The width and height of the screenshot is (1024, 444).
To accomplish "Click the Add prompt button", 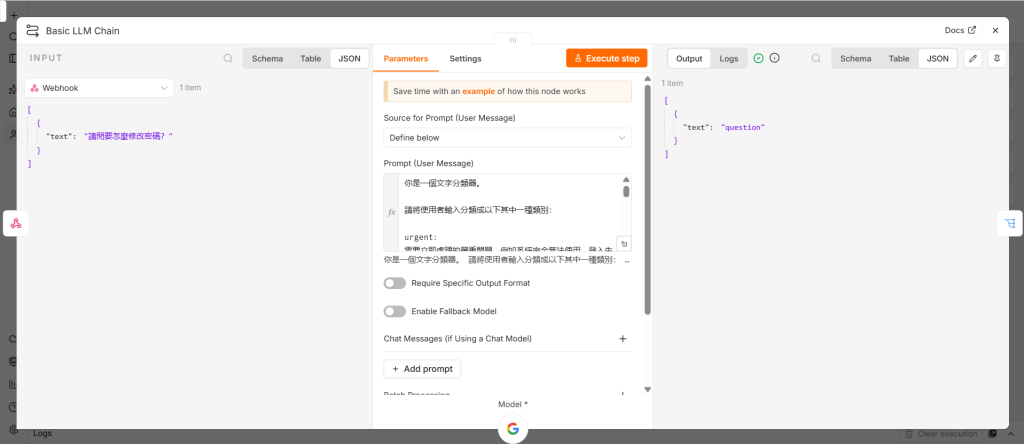I will click(x=423, y=369).
